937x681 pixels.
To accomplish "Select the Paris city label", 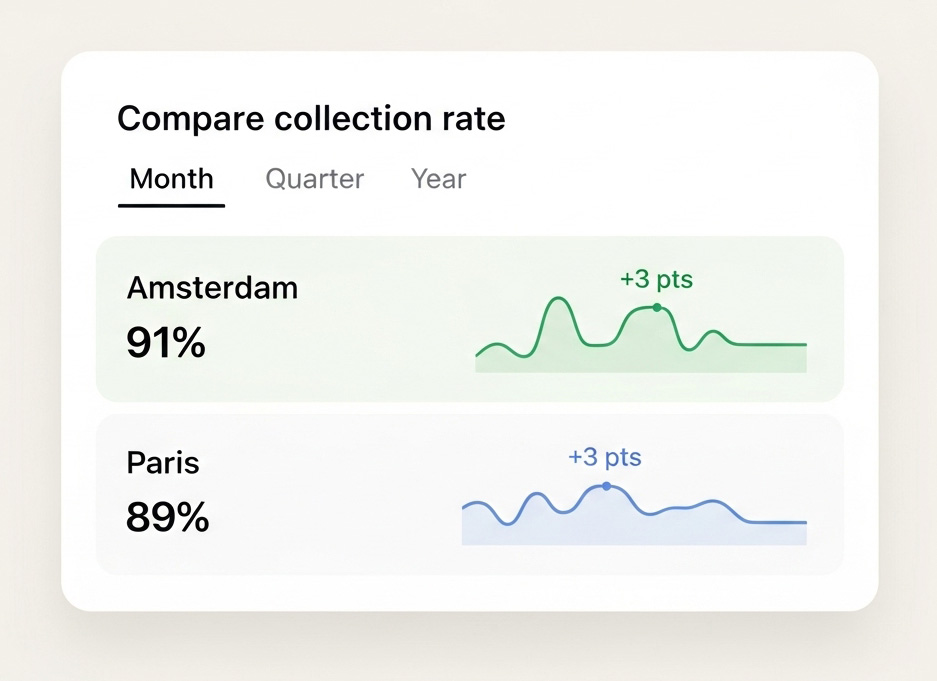I will click(163, 462).
